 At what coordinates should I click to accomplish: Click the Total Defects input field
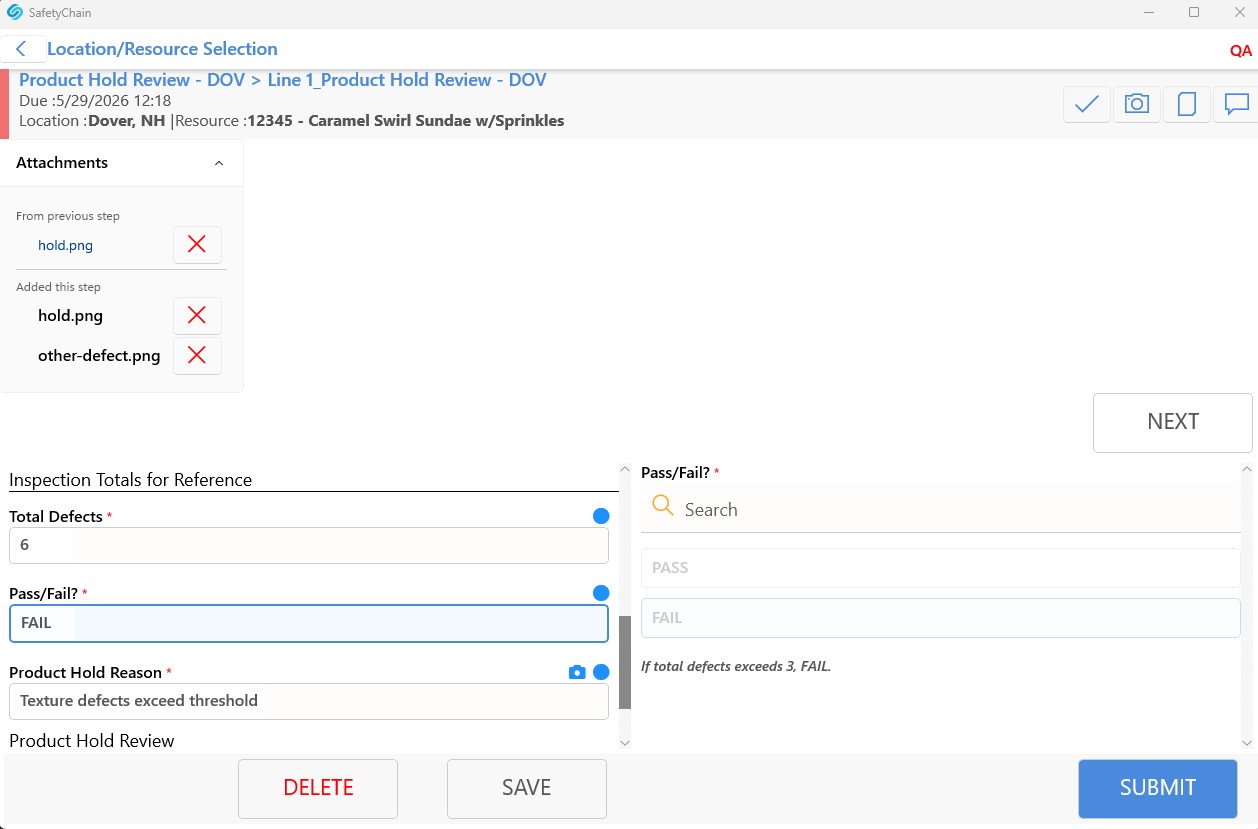(x=309, y=545)
